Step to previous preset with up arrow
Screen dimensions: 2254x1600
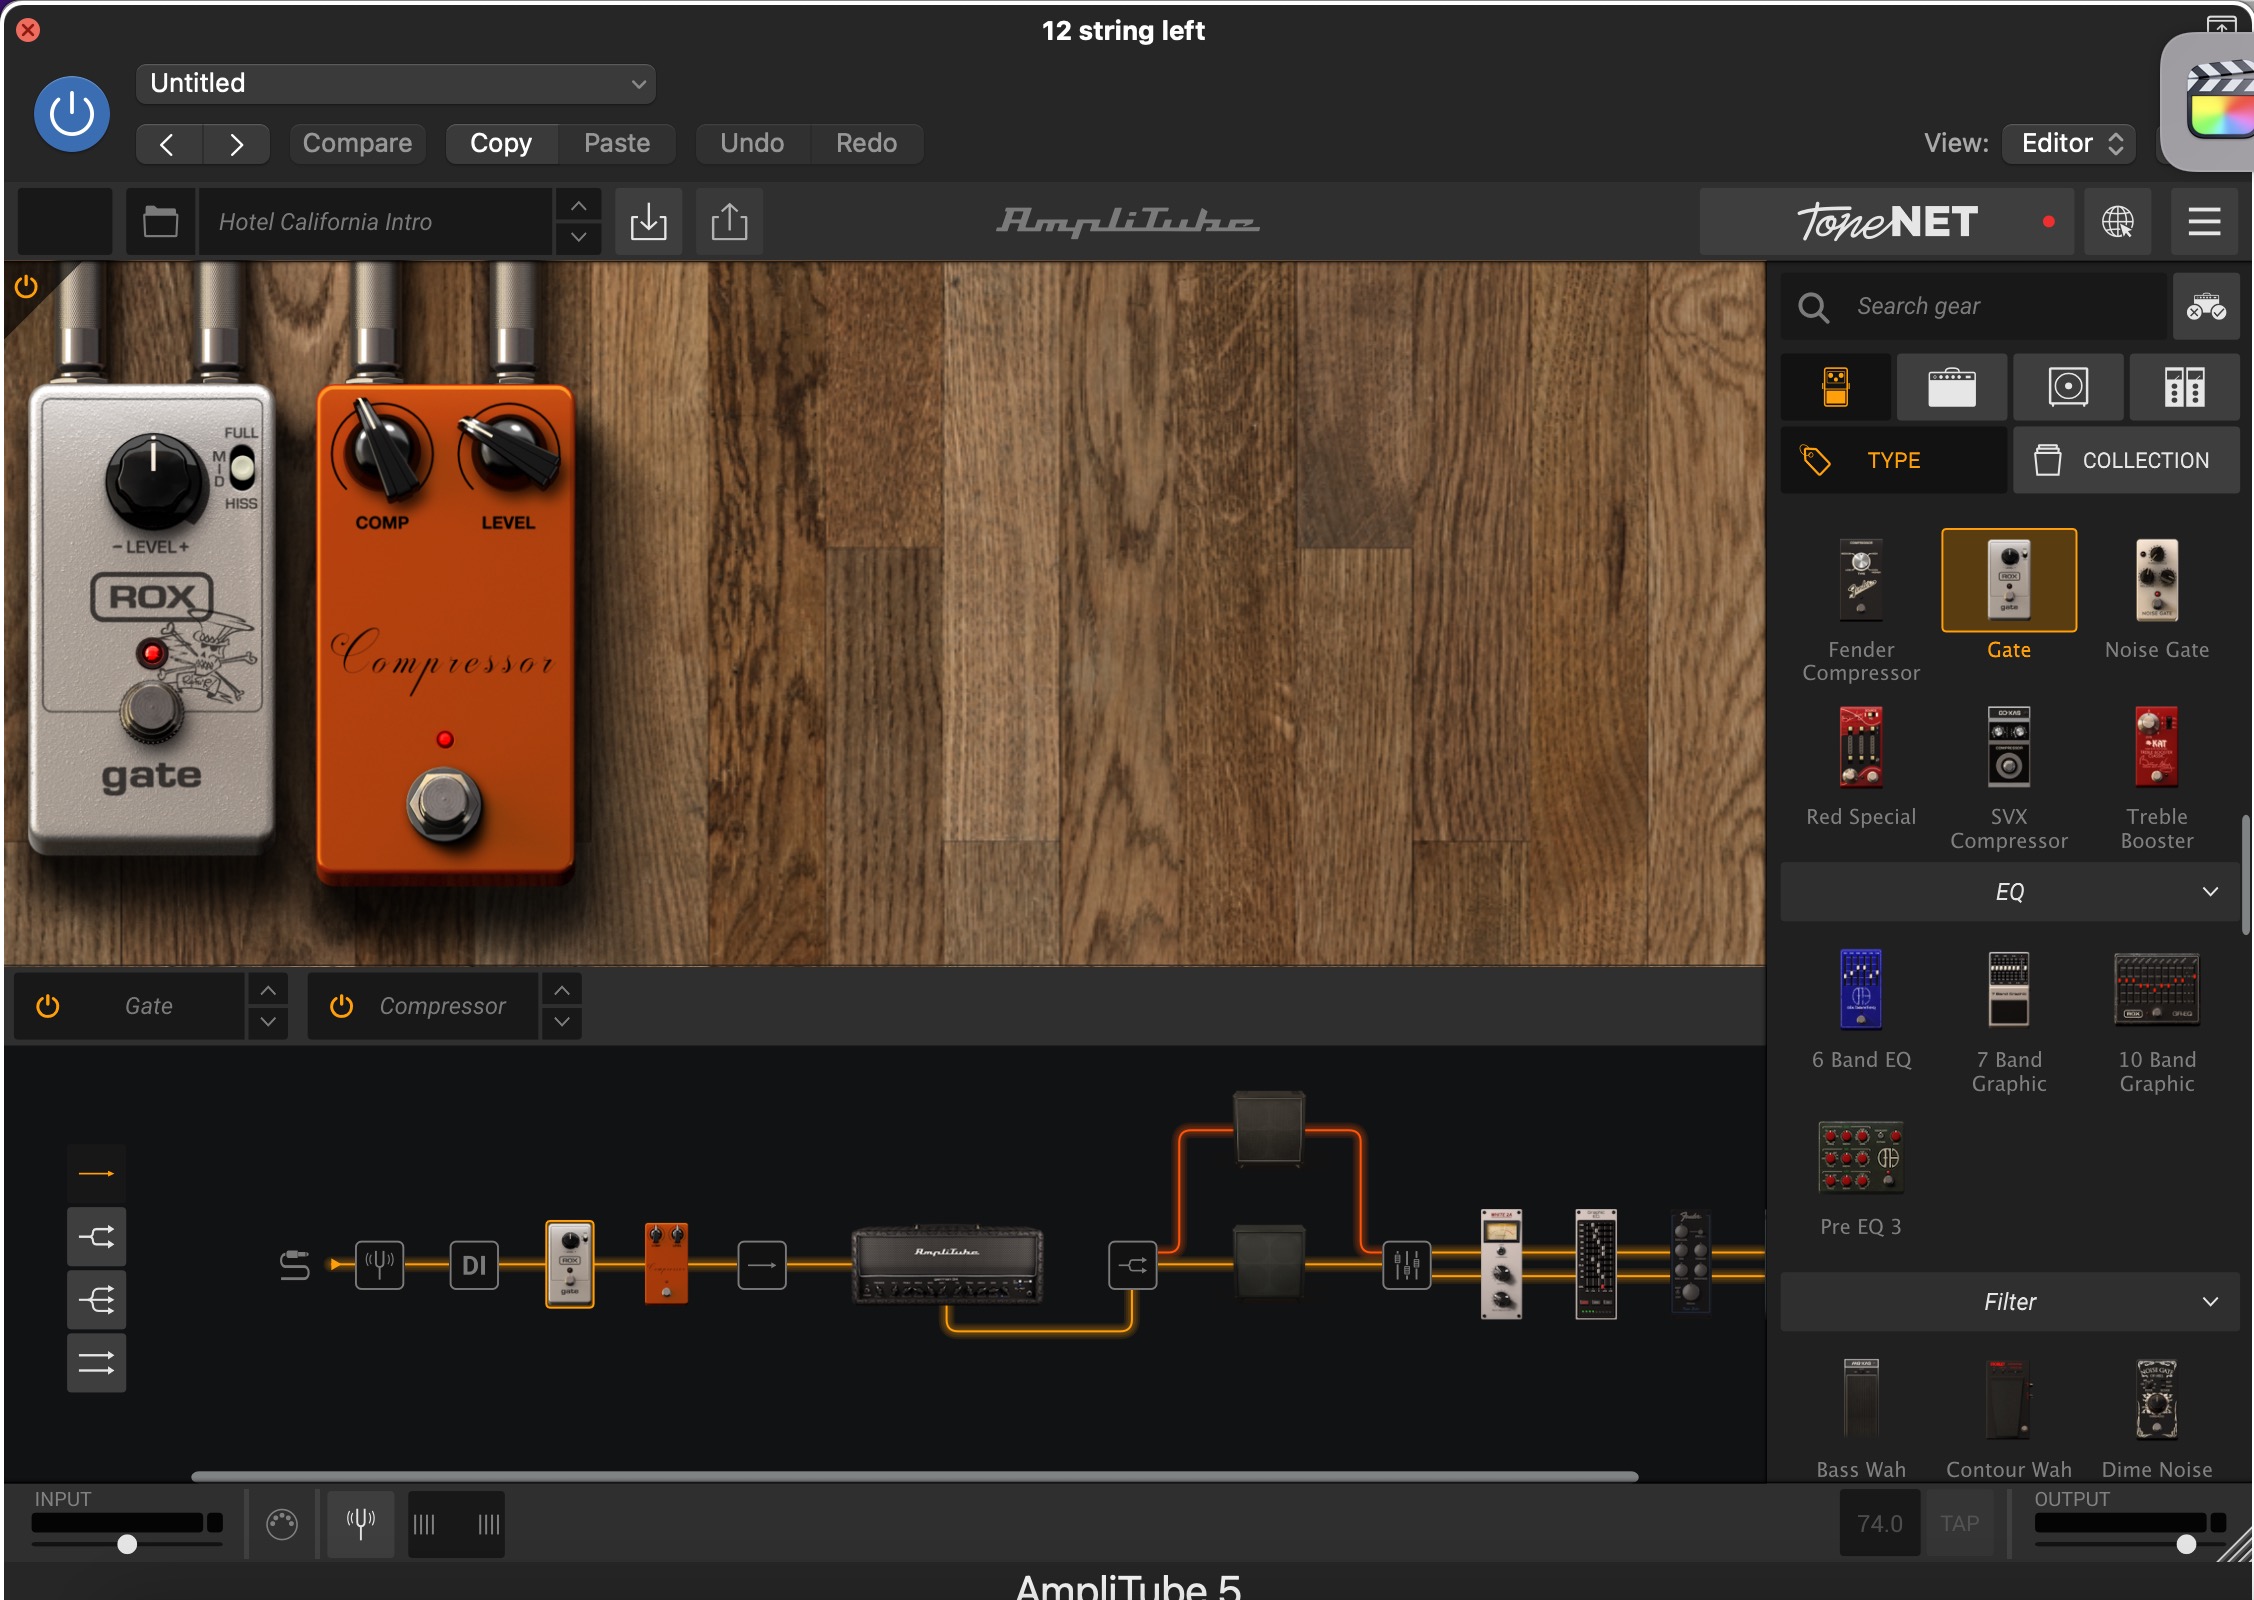click(x=578, y=205)
